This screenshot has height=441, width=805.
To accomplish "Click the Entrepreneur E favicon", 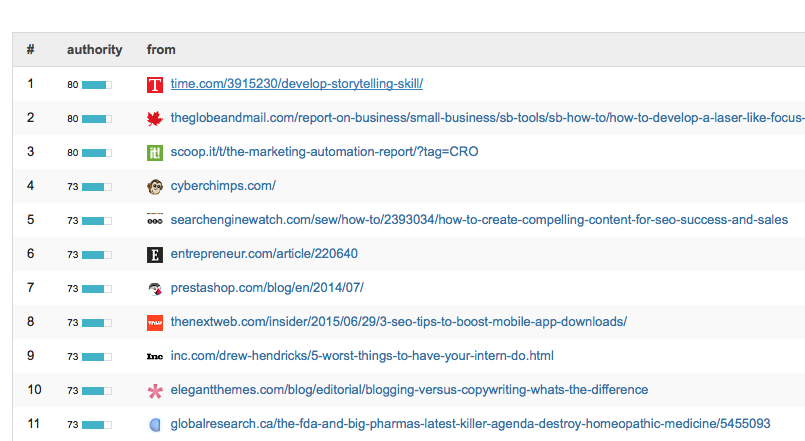I will tap(154, 254).
